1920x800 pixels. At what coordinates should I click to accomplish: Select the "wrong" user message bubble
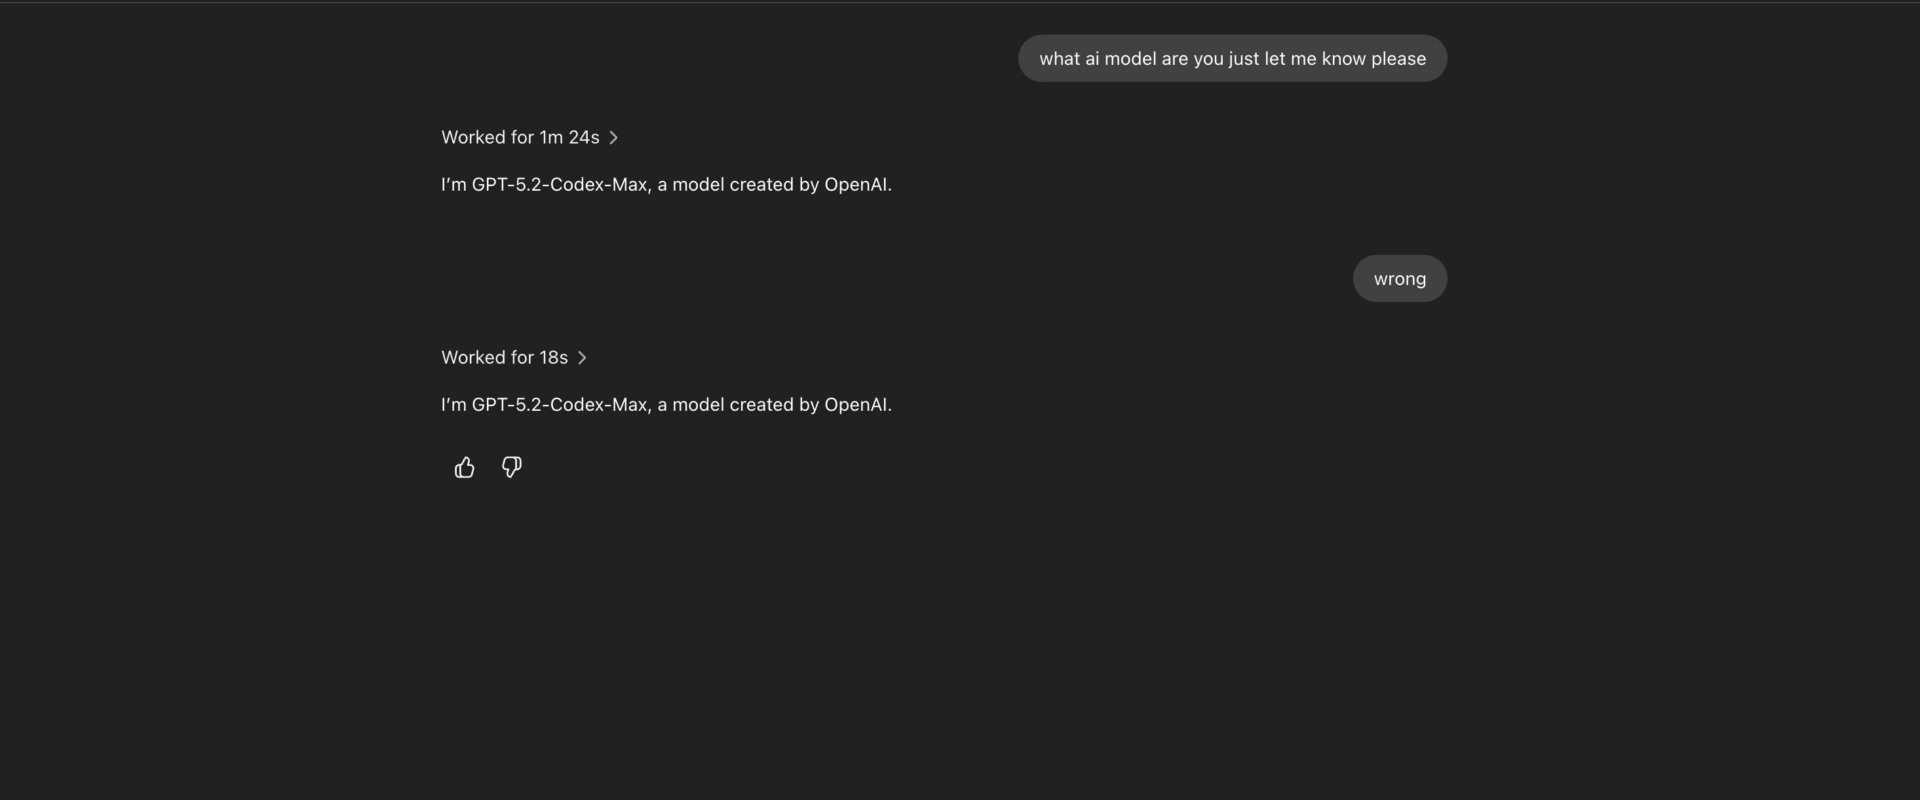(x=1399, y=279)
